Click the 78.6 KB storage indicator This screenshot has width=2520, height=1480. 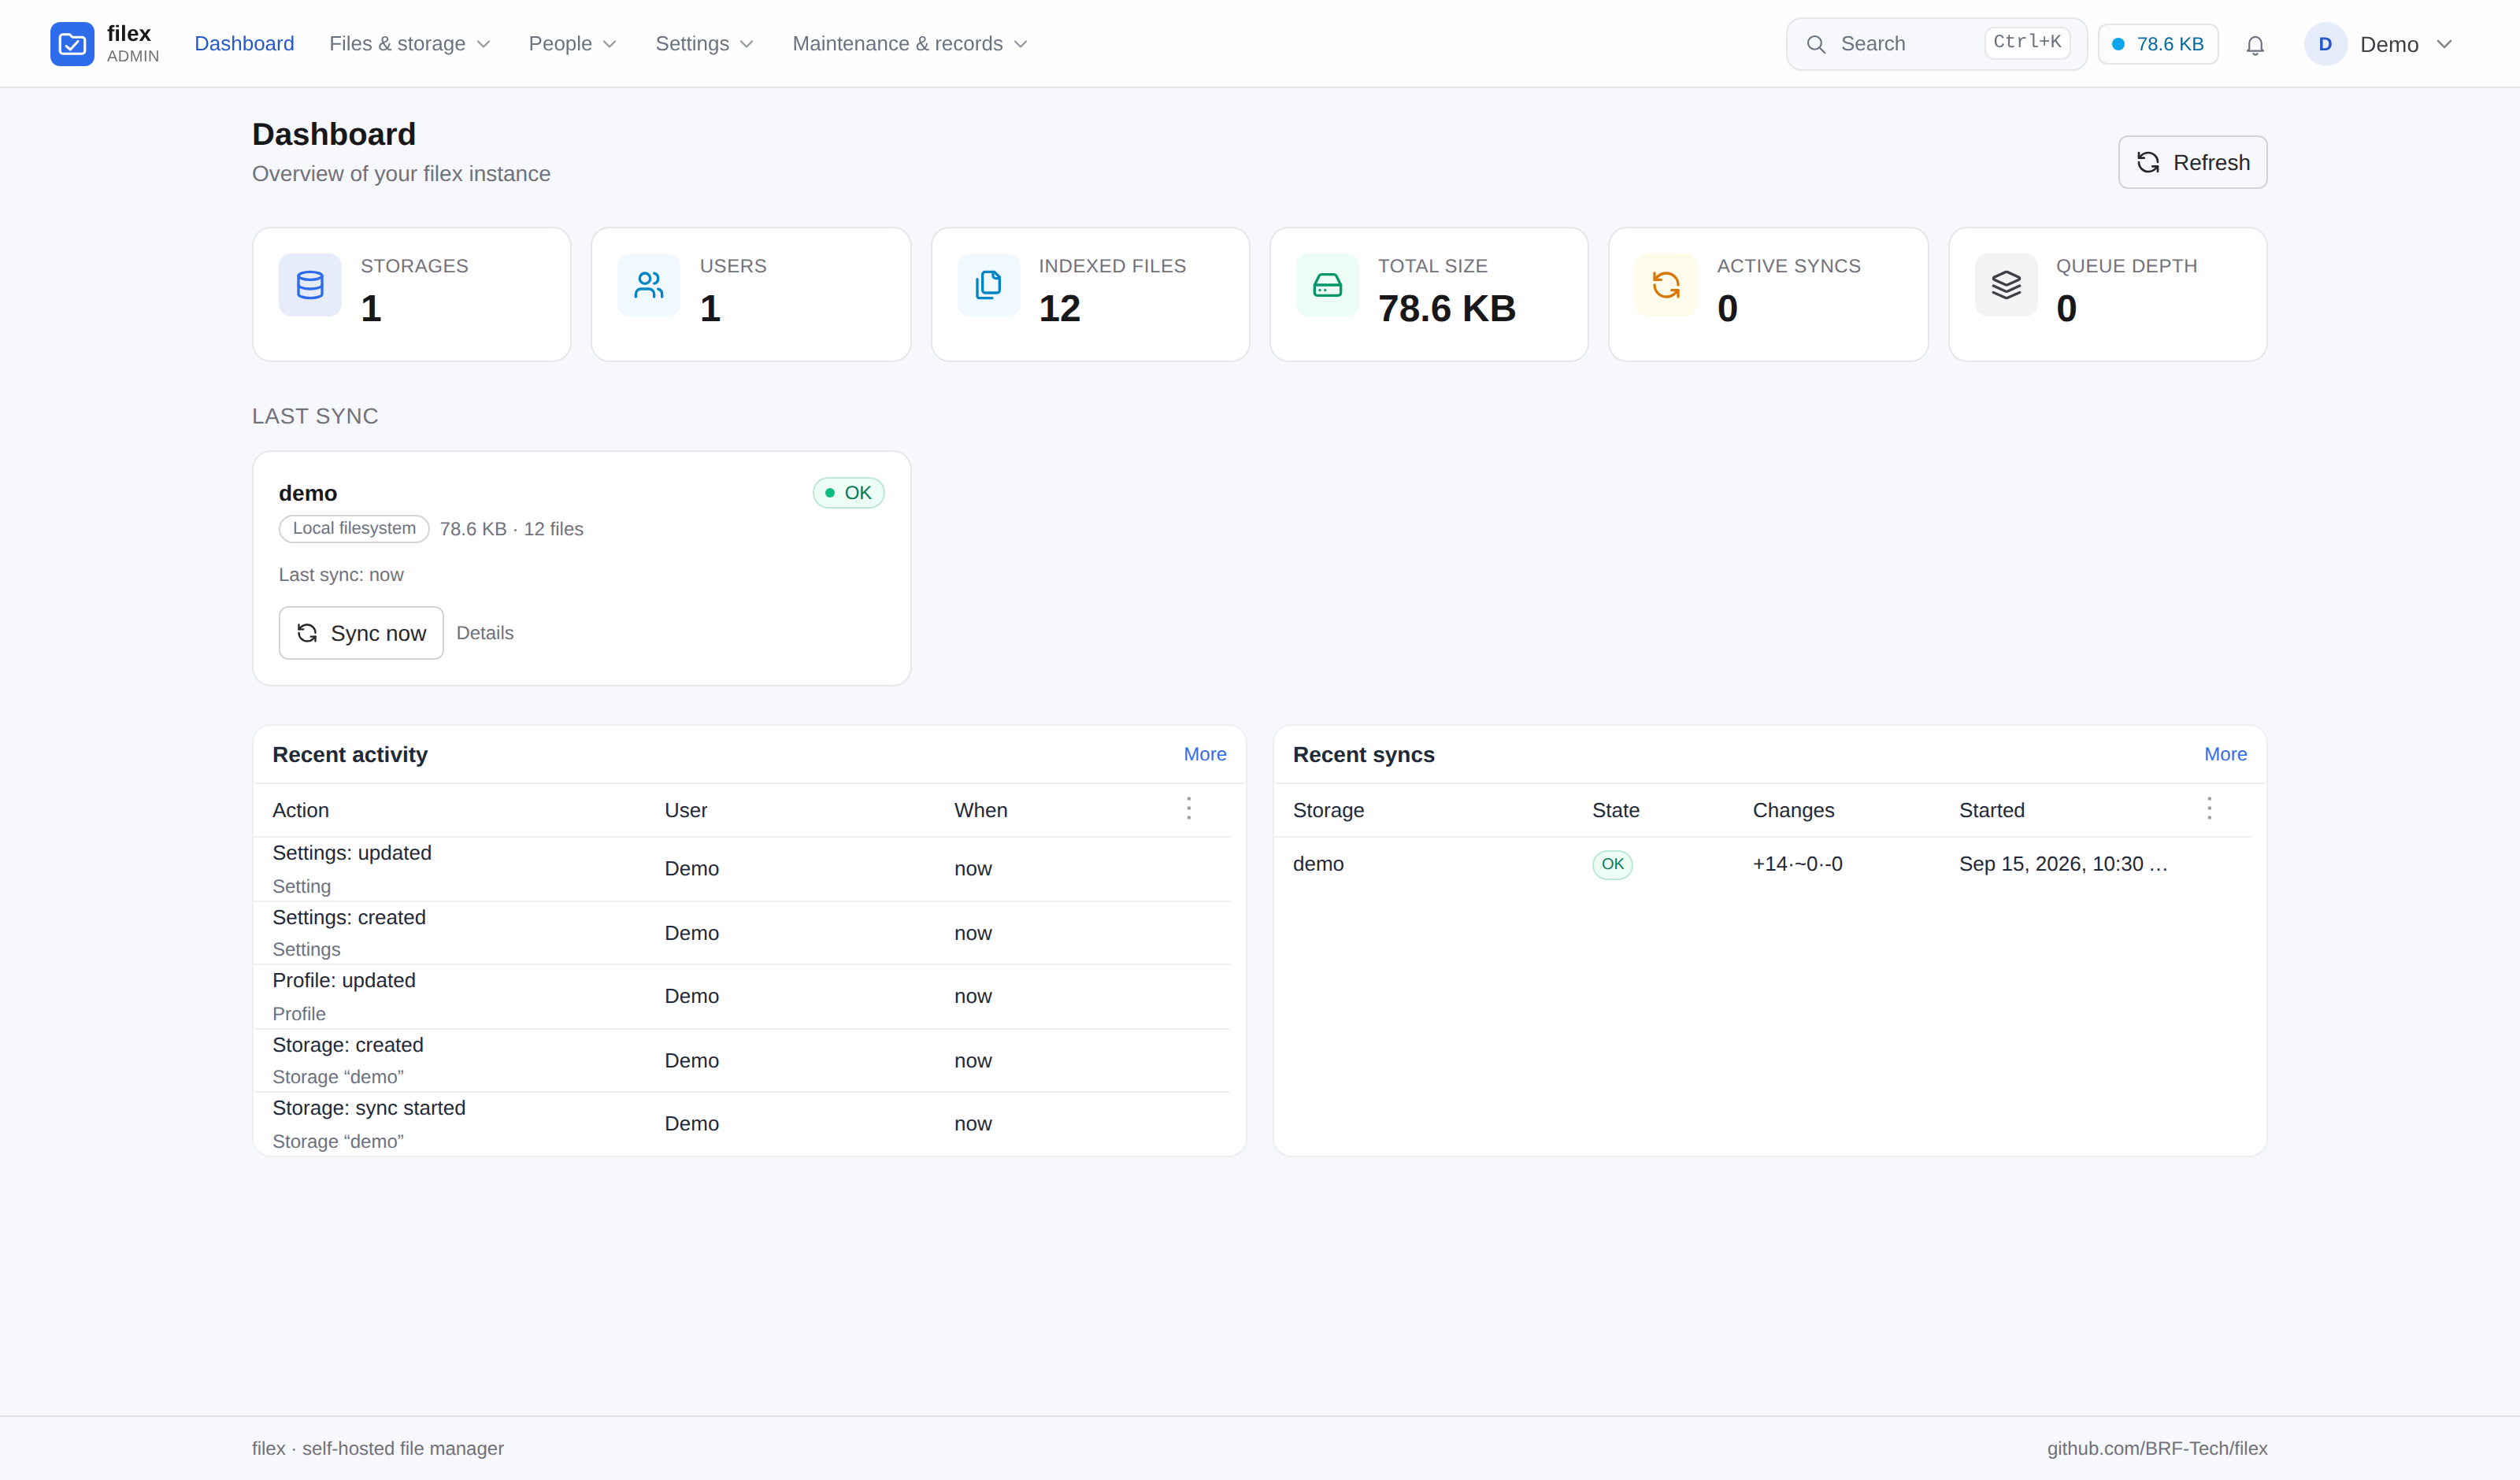pos(2158,44)
